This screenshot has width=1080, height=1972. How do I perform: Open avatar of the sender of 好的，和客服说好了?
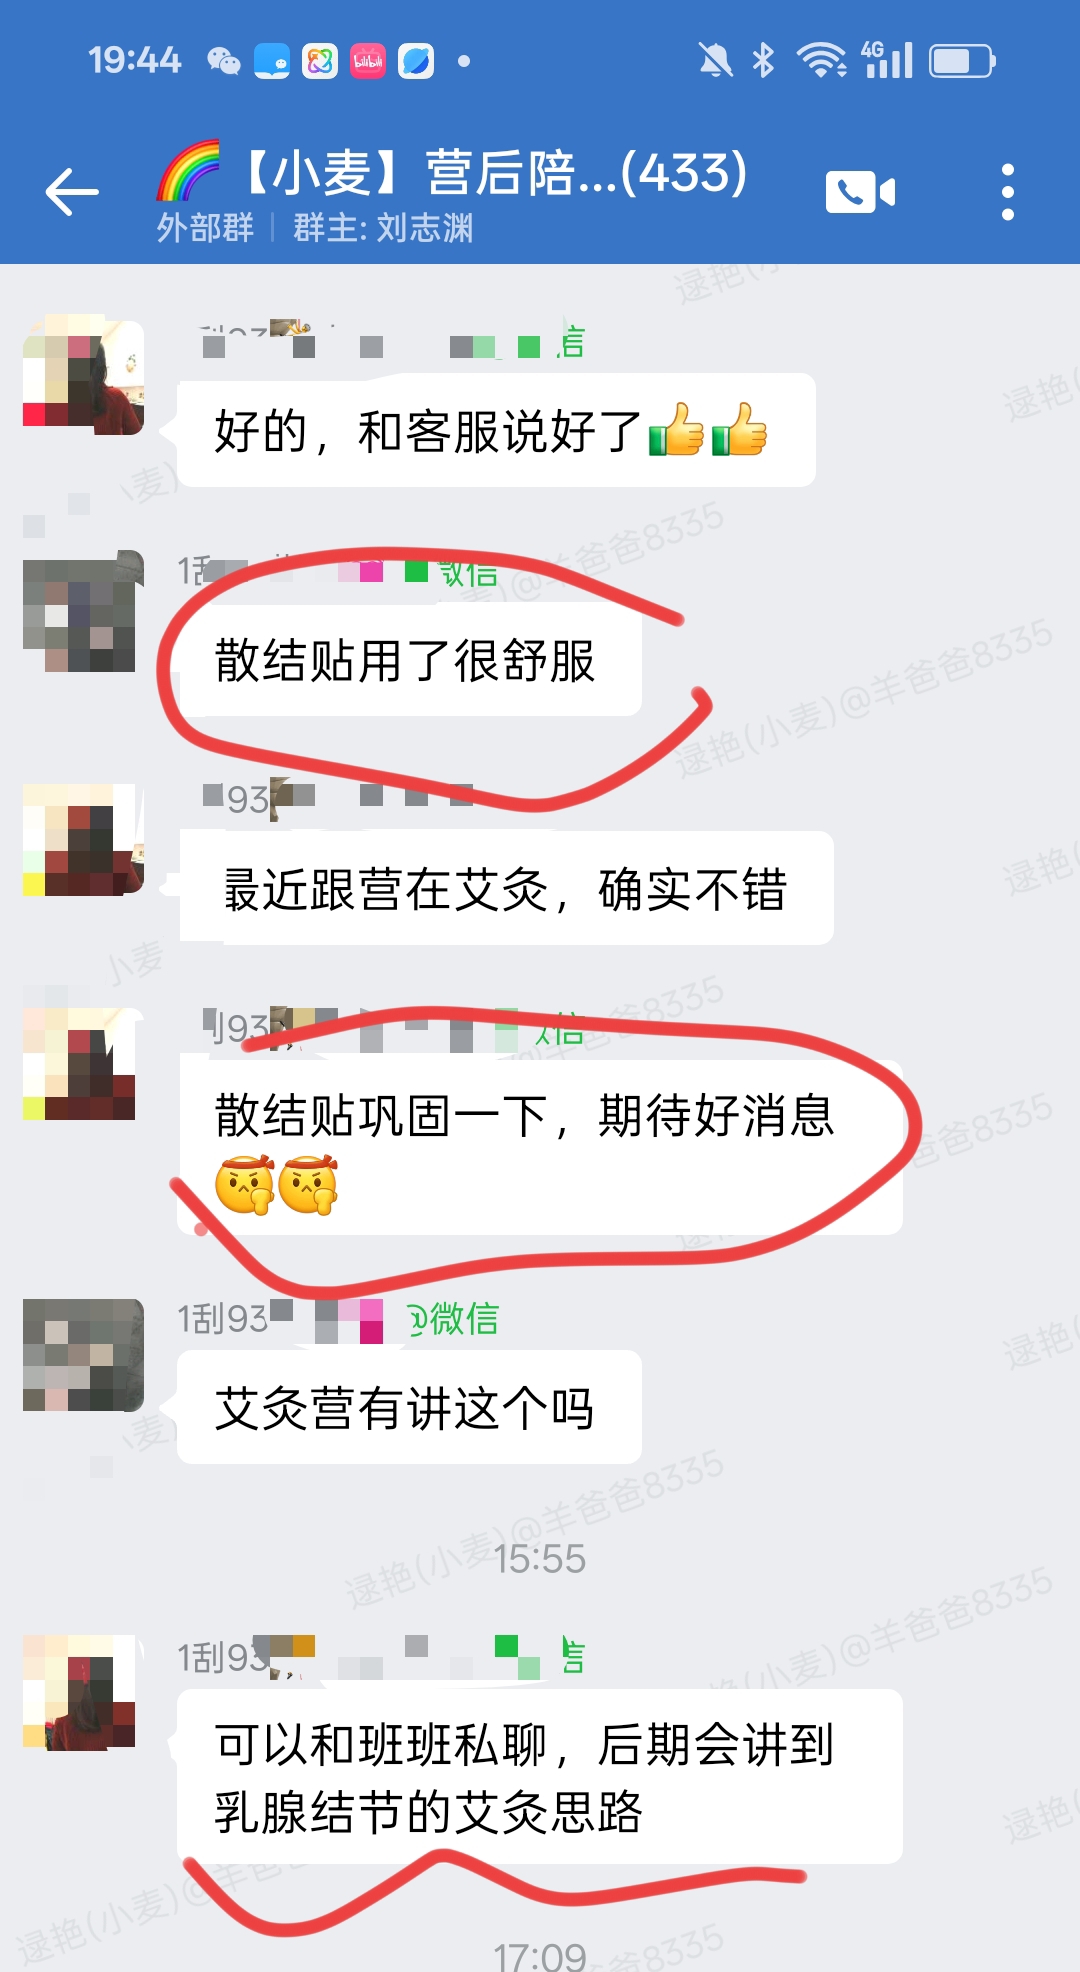coord(83,375)
